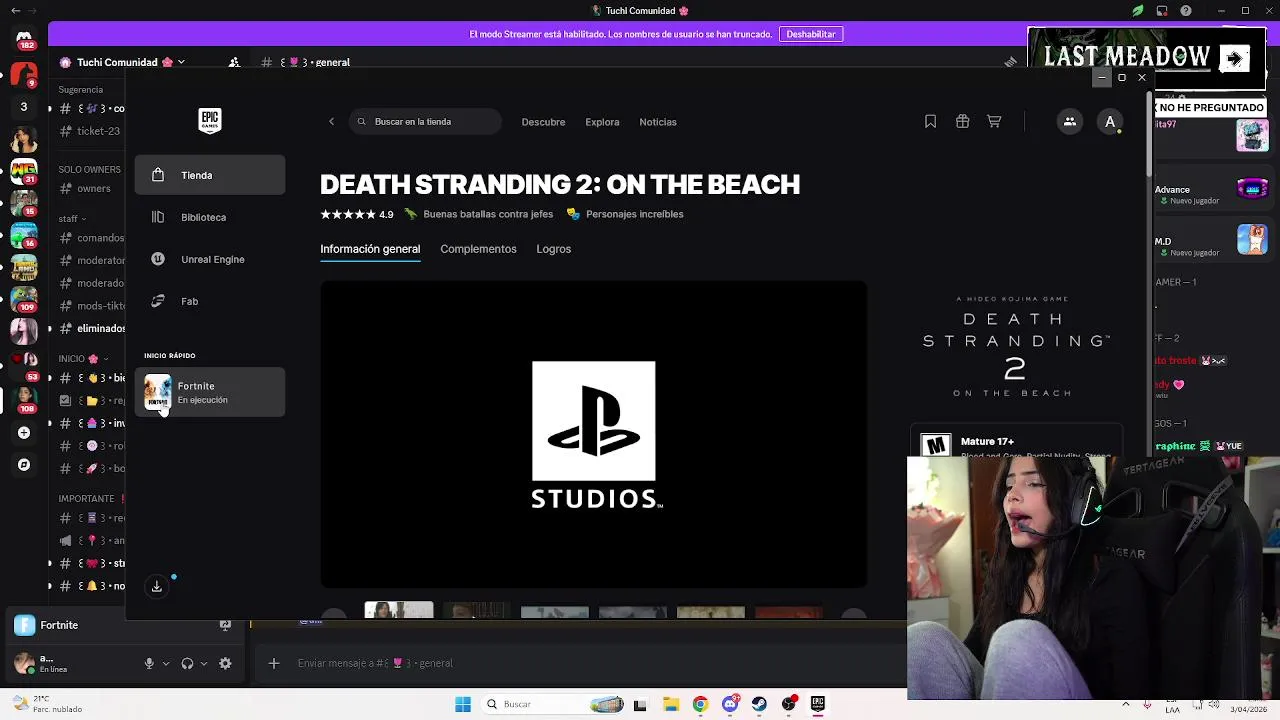Open the Descubre store page

543,122
